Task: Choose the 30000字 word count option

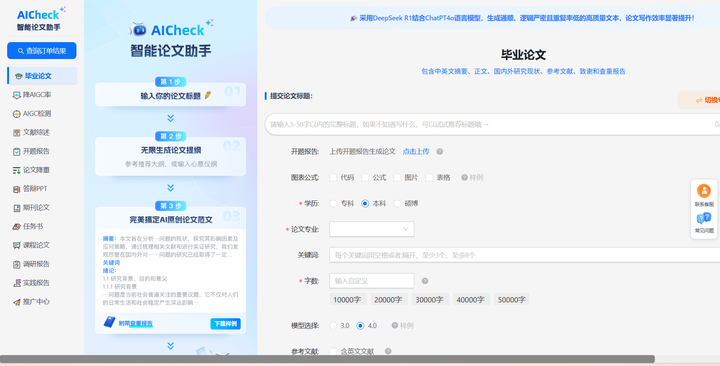Action: (429, 299)
